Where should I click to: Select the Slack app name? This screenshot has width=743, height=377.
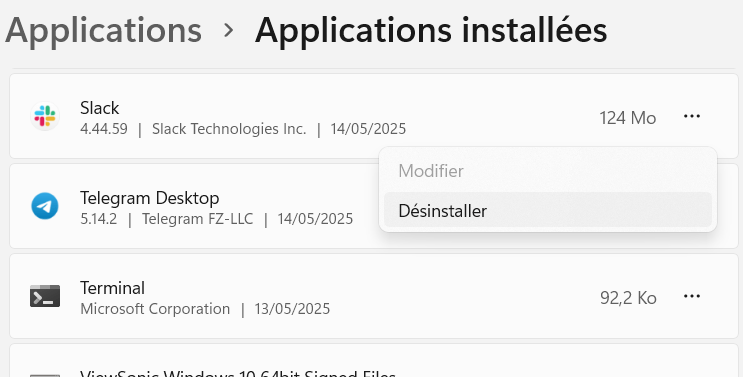[100, 108]
